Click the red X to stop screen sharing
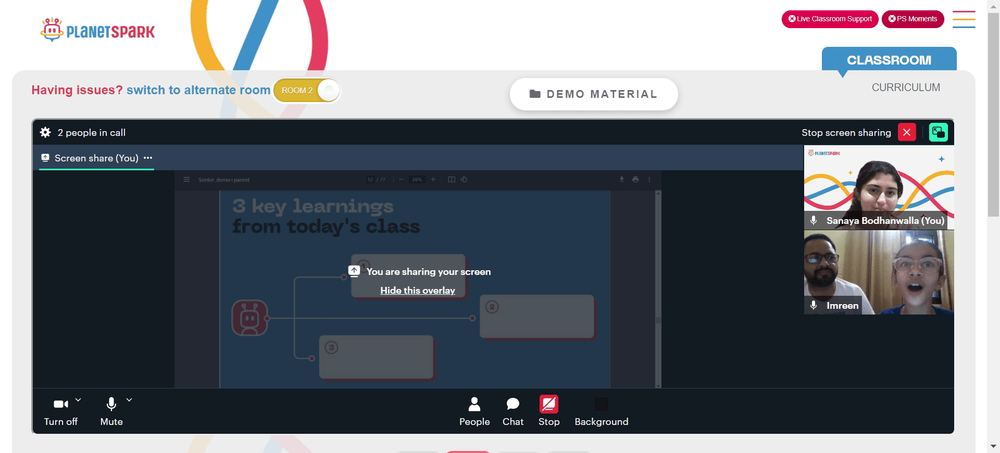 pos(907,132)
